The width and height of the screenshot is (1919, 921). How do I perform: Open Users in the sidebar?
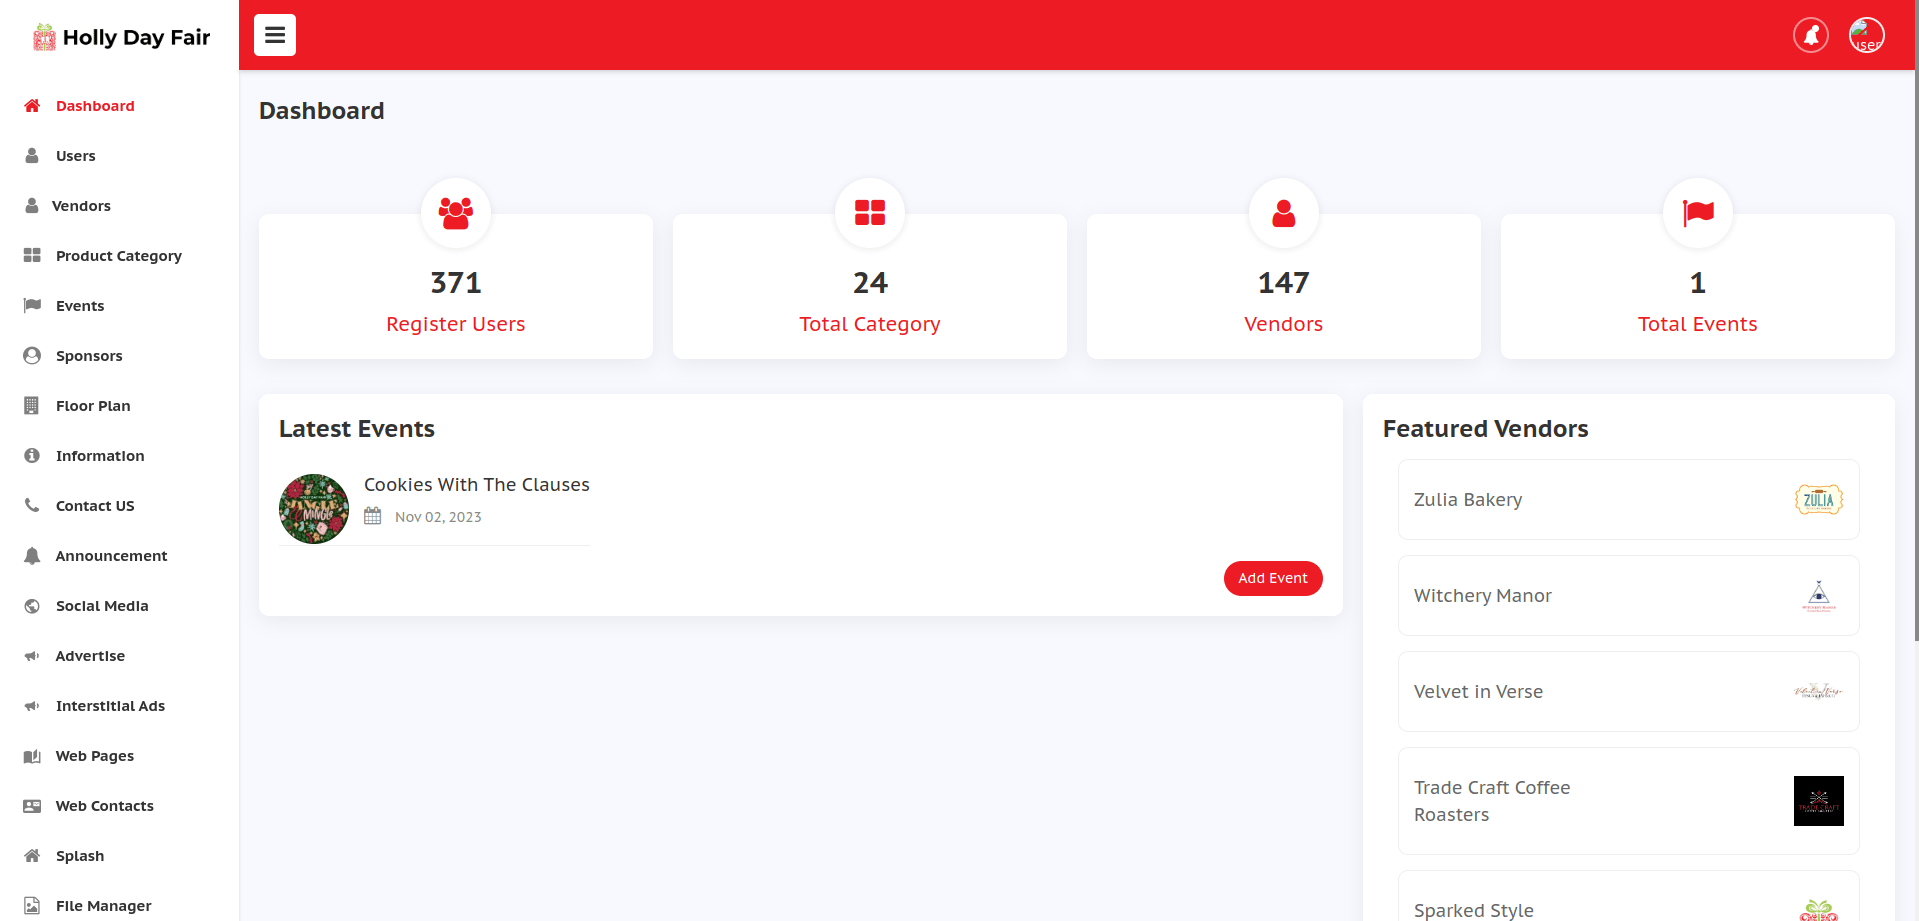click(76, 156)
